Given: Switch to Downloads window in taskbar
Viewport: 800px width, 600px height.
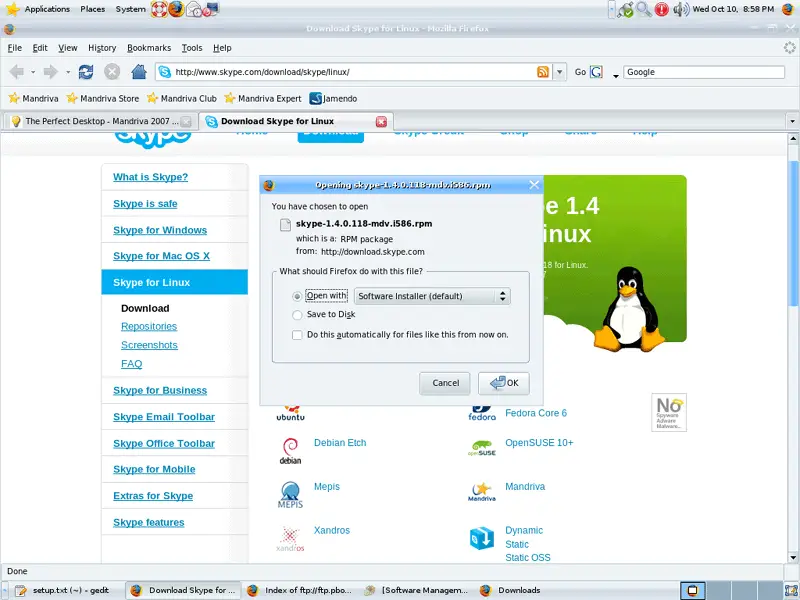Looking at the screenshot, I should tap(519, 590).
